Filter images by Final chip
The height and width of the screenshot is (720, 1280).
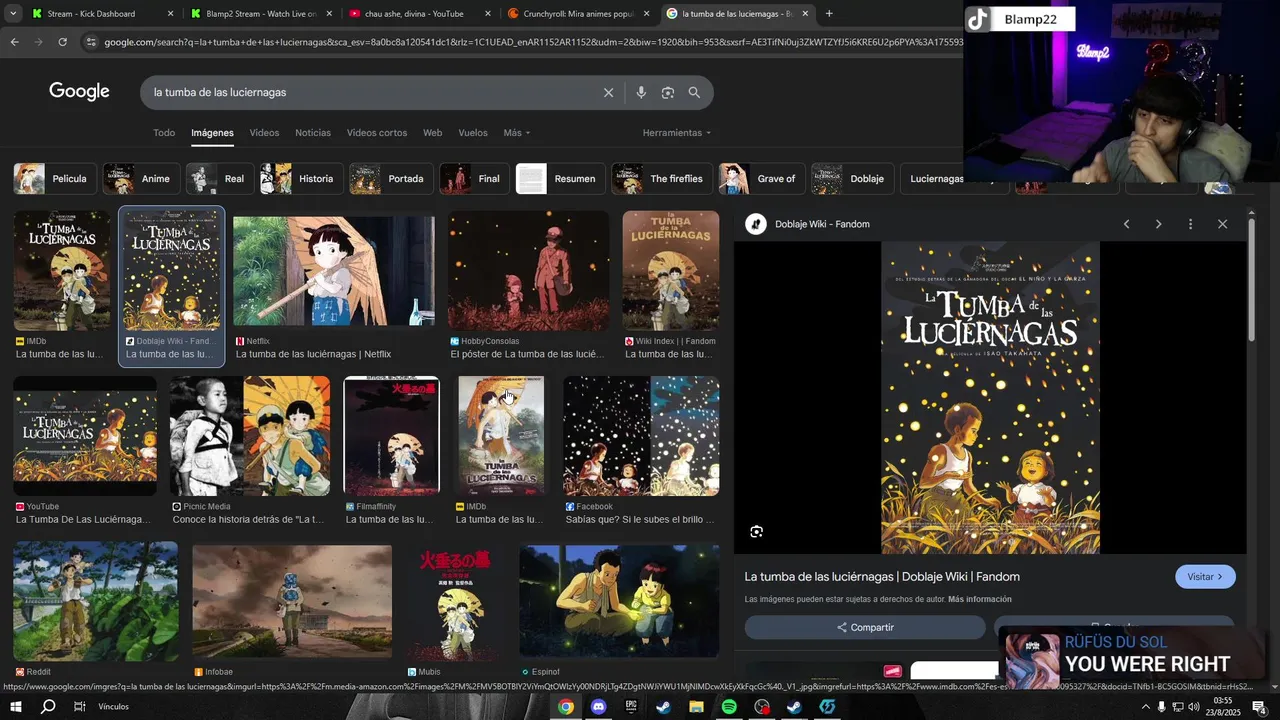[474, 179]
